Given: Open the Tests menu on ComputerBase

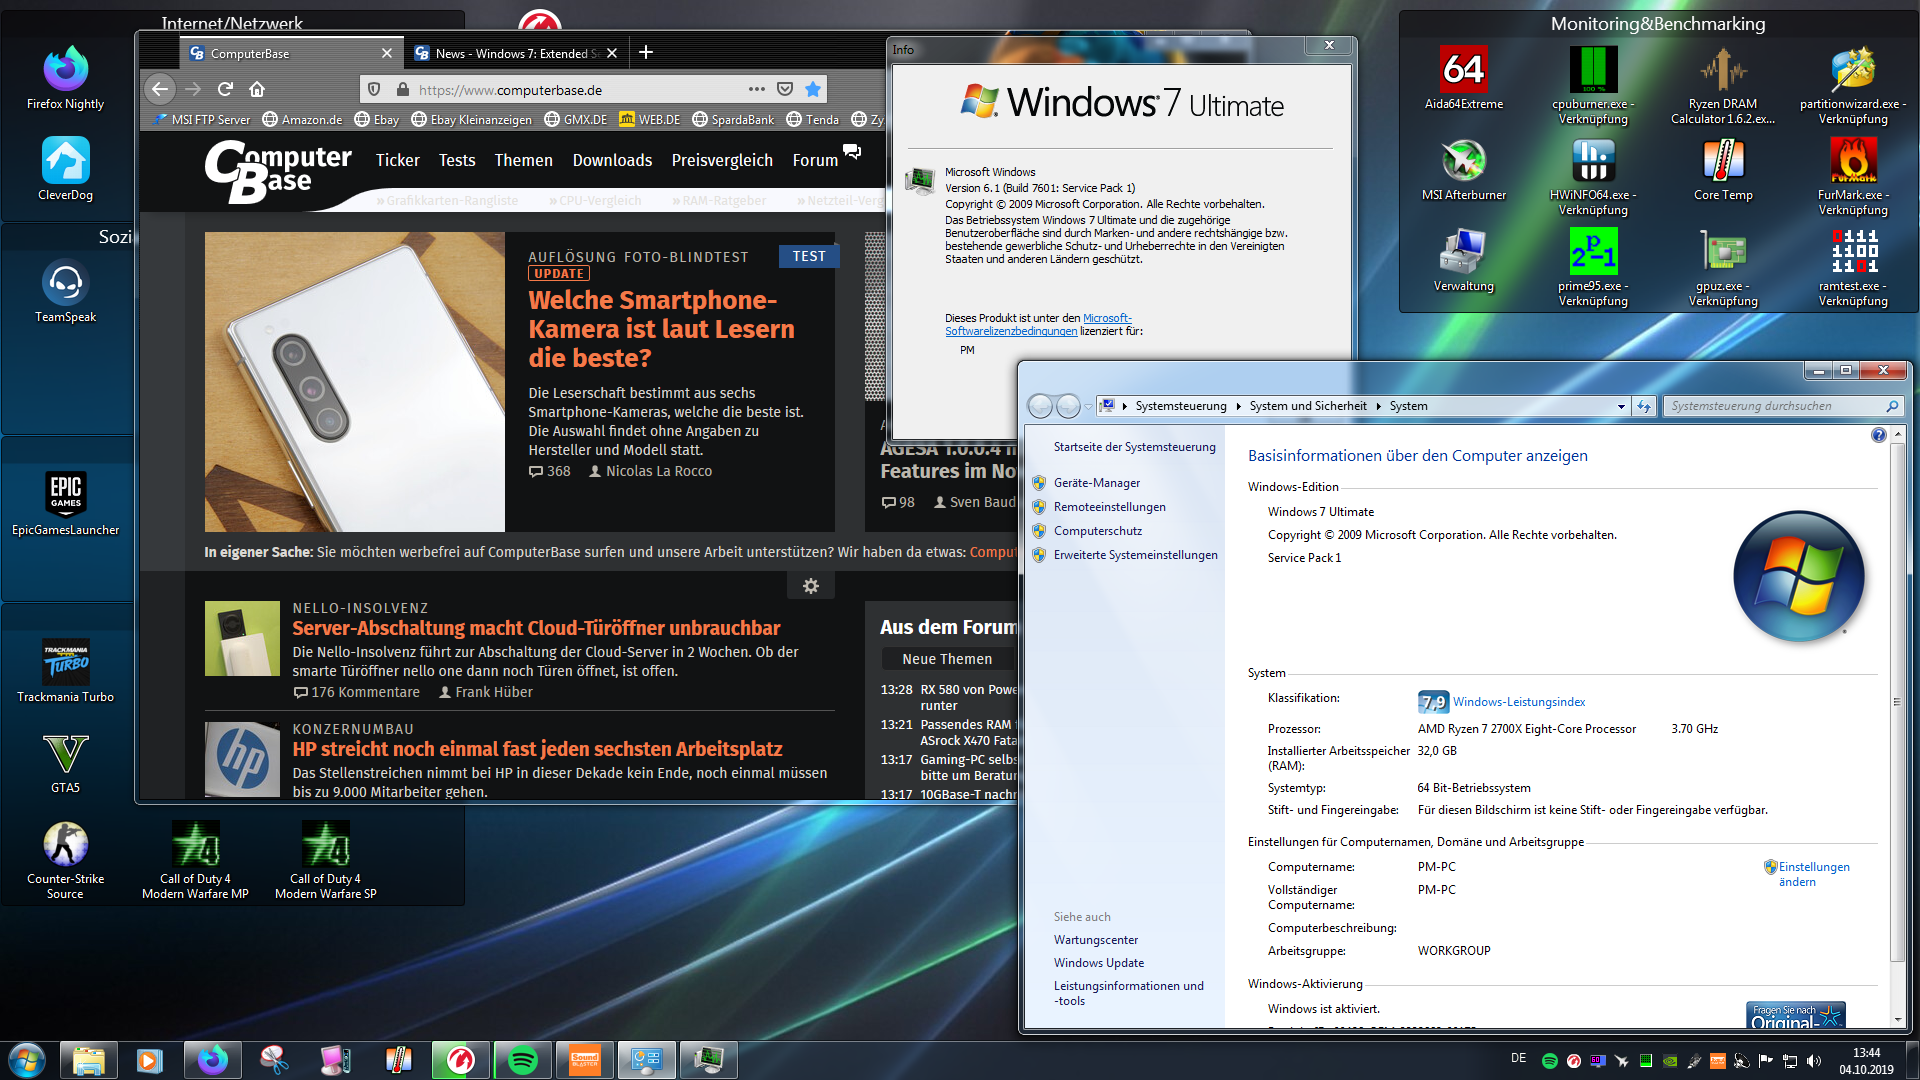Looking at the screenshot, I should click(x=456, y=160).
